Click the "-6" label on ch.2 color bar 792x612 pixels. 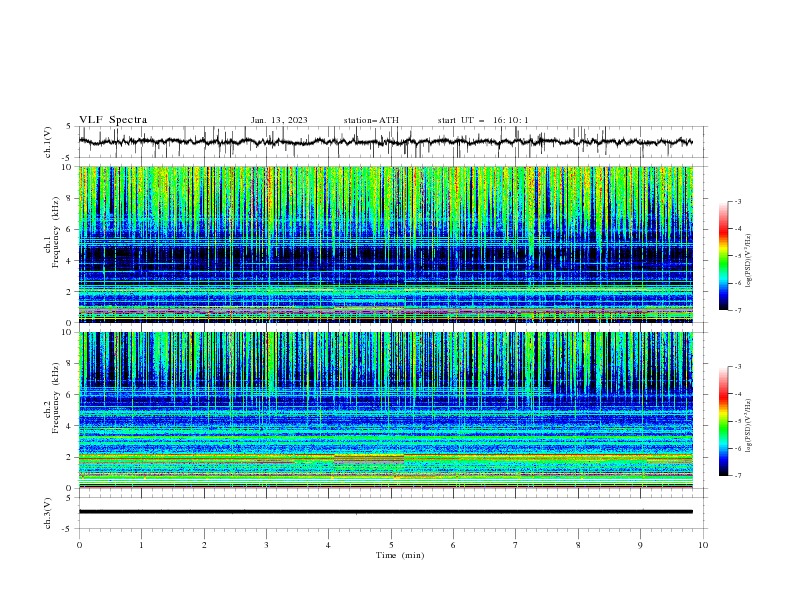pyautogui.click(x=738, y=448)
